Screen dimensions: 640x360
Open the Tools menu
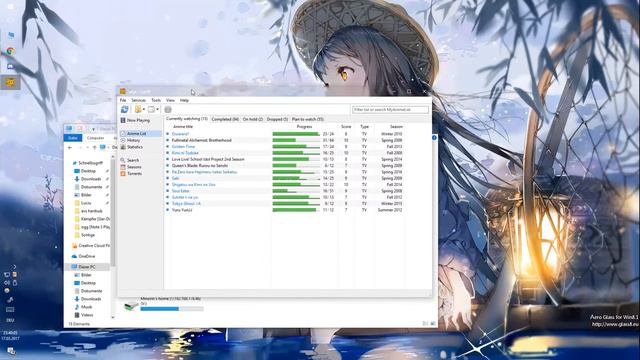point(156,100)
